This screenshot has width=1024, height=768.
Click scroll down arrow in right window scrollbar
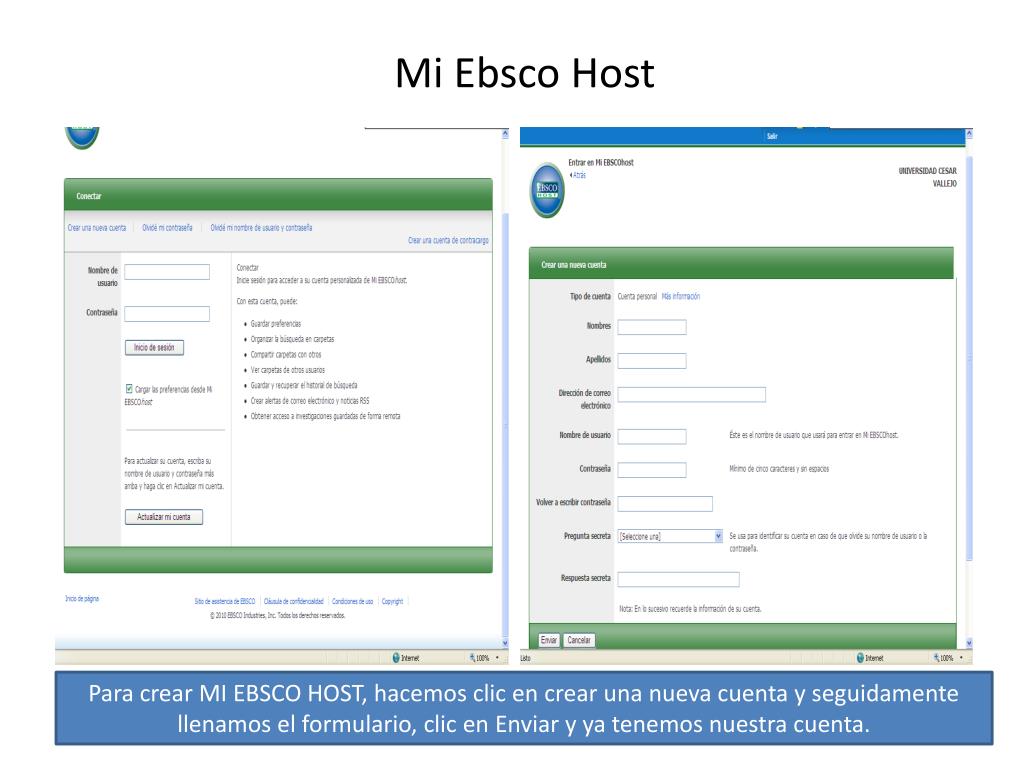click(x=969, y=643)
